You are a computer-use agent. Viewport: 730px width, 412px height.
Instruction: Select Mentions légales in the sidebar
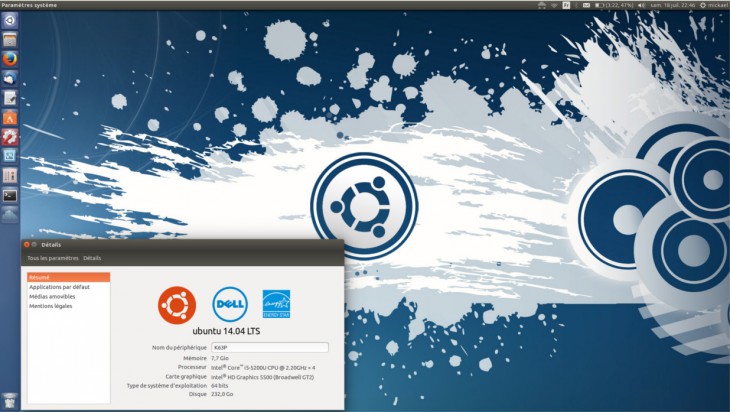[68, 306]
